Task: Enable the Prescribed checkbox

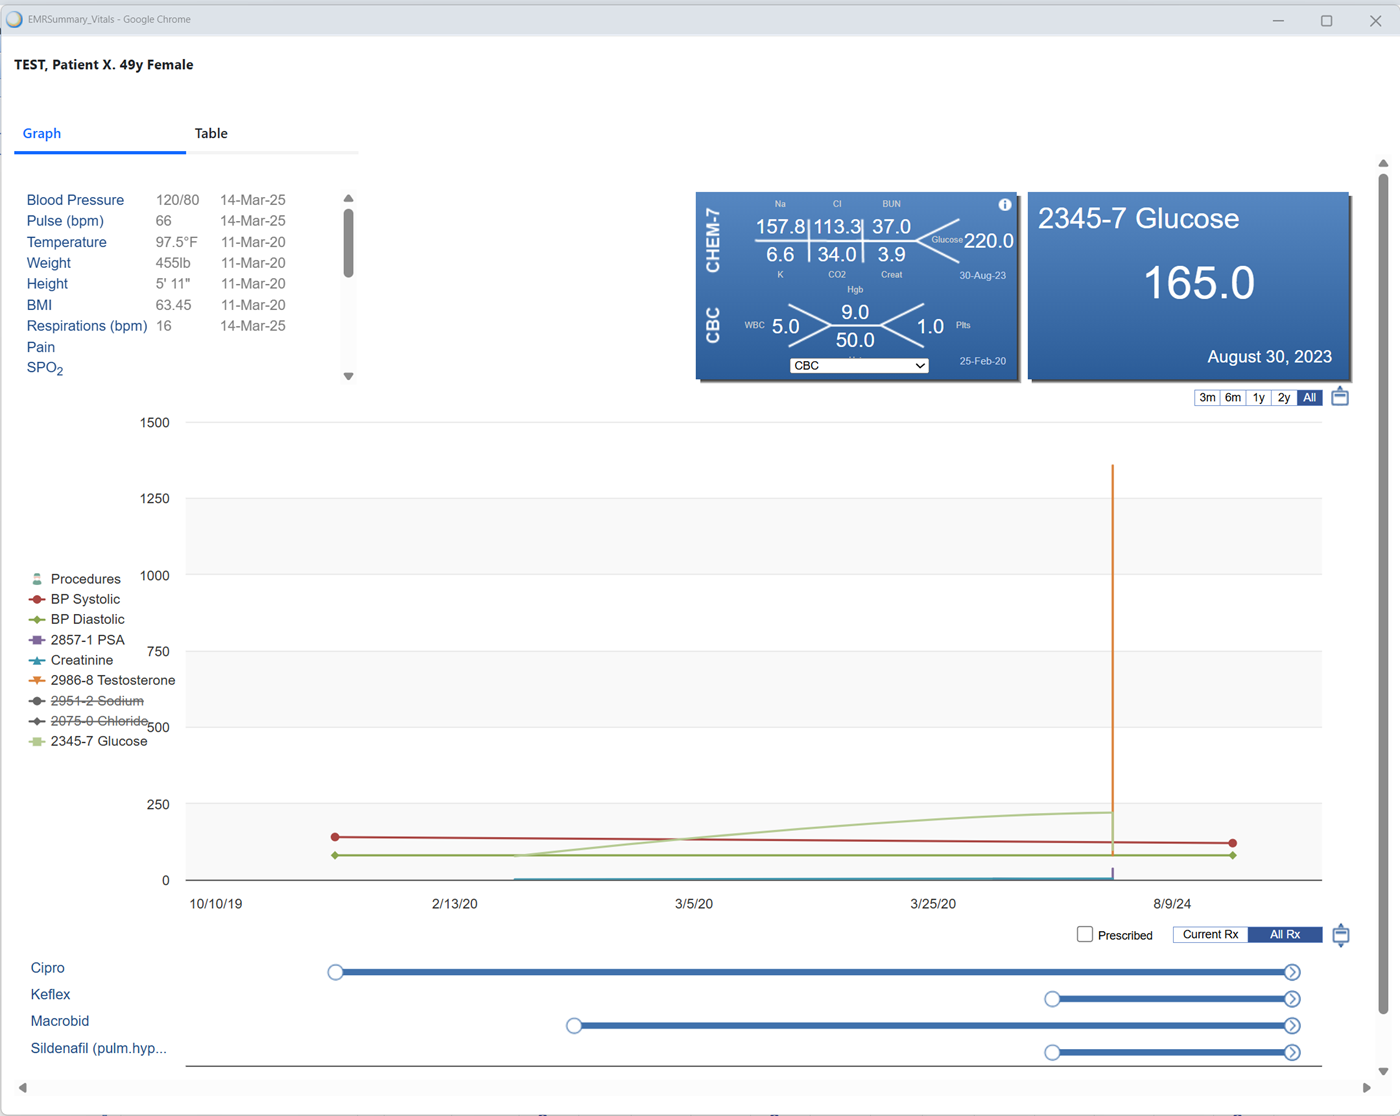Action: pos(1085,934)
